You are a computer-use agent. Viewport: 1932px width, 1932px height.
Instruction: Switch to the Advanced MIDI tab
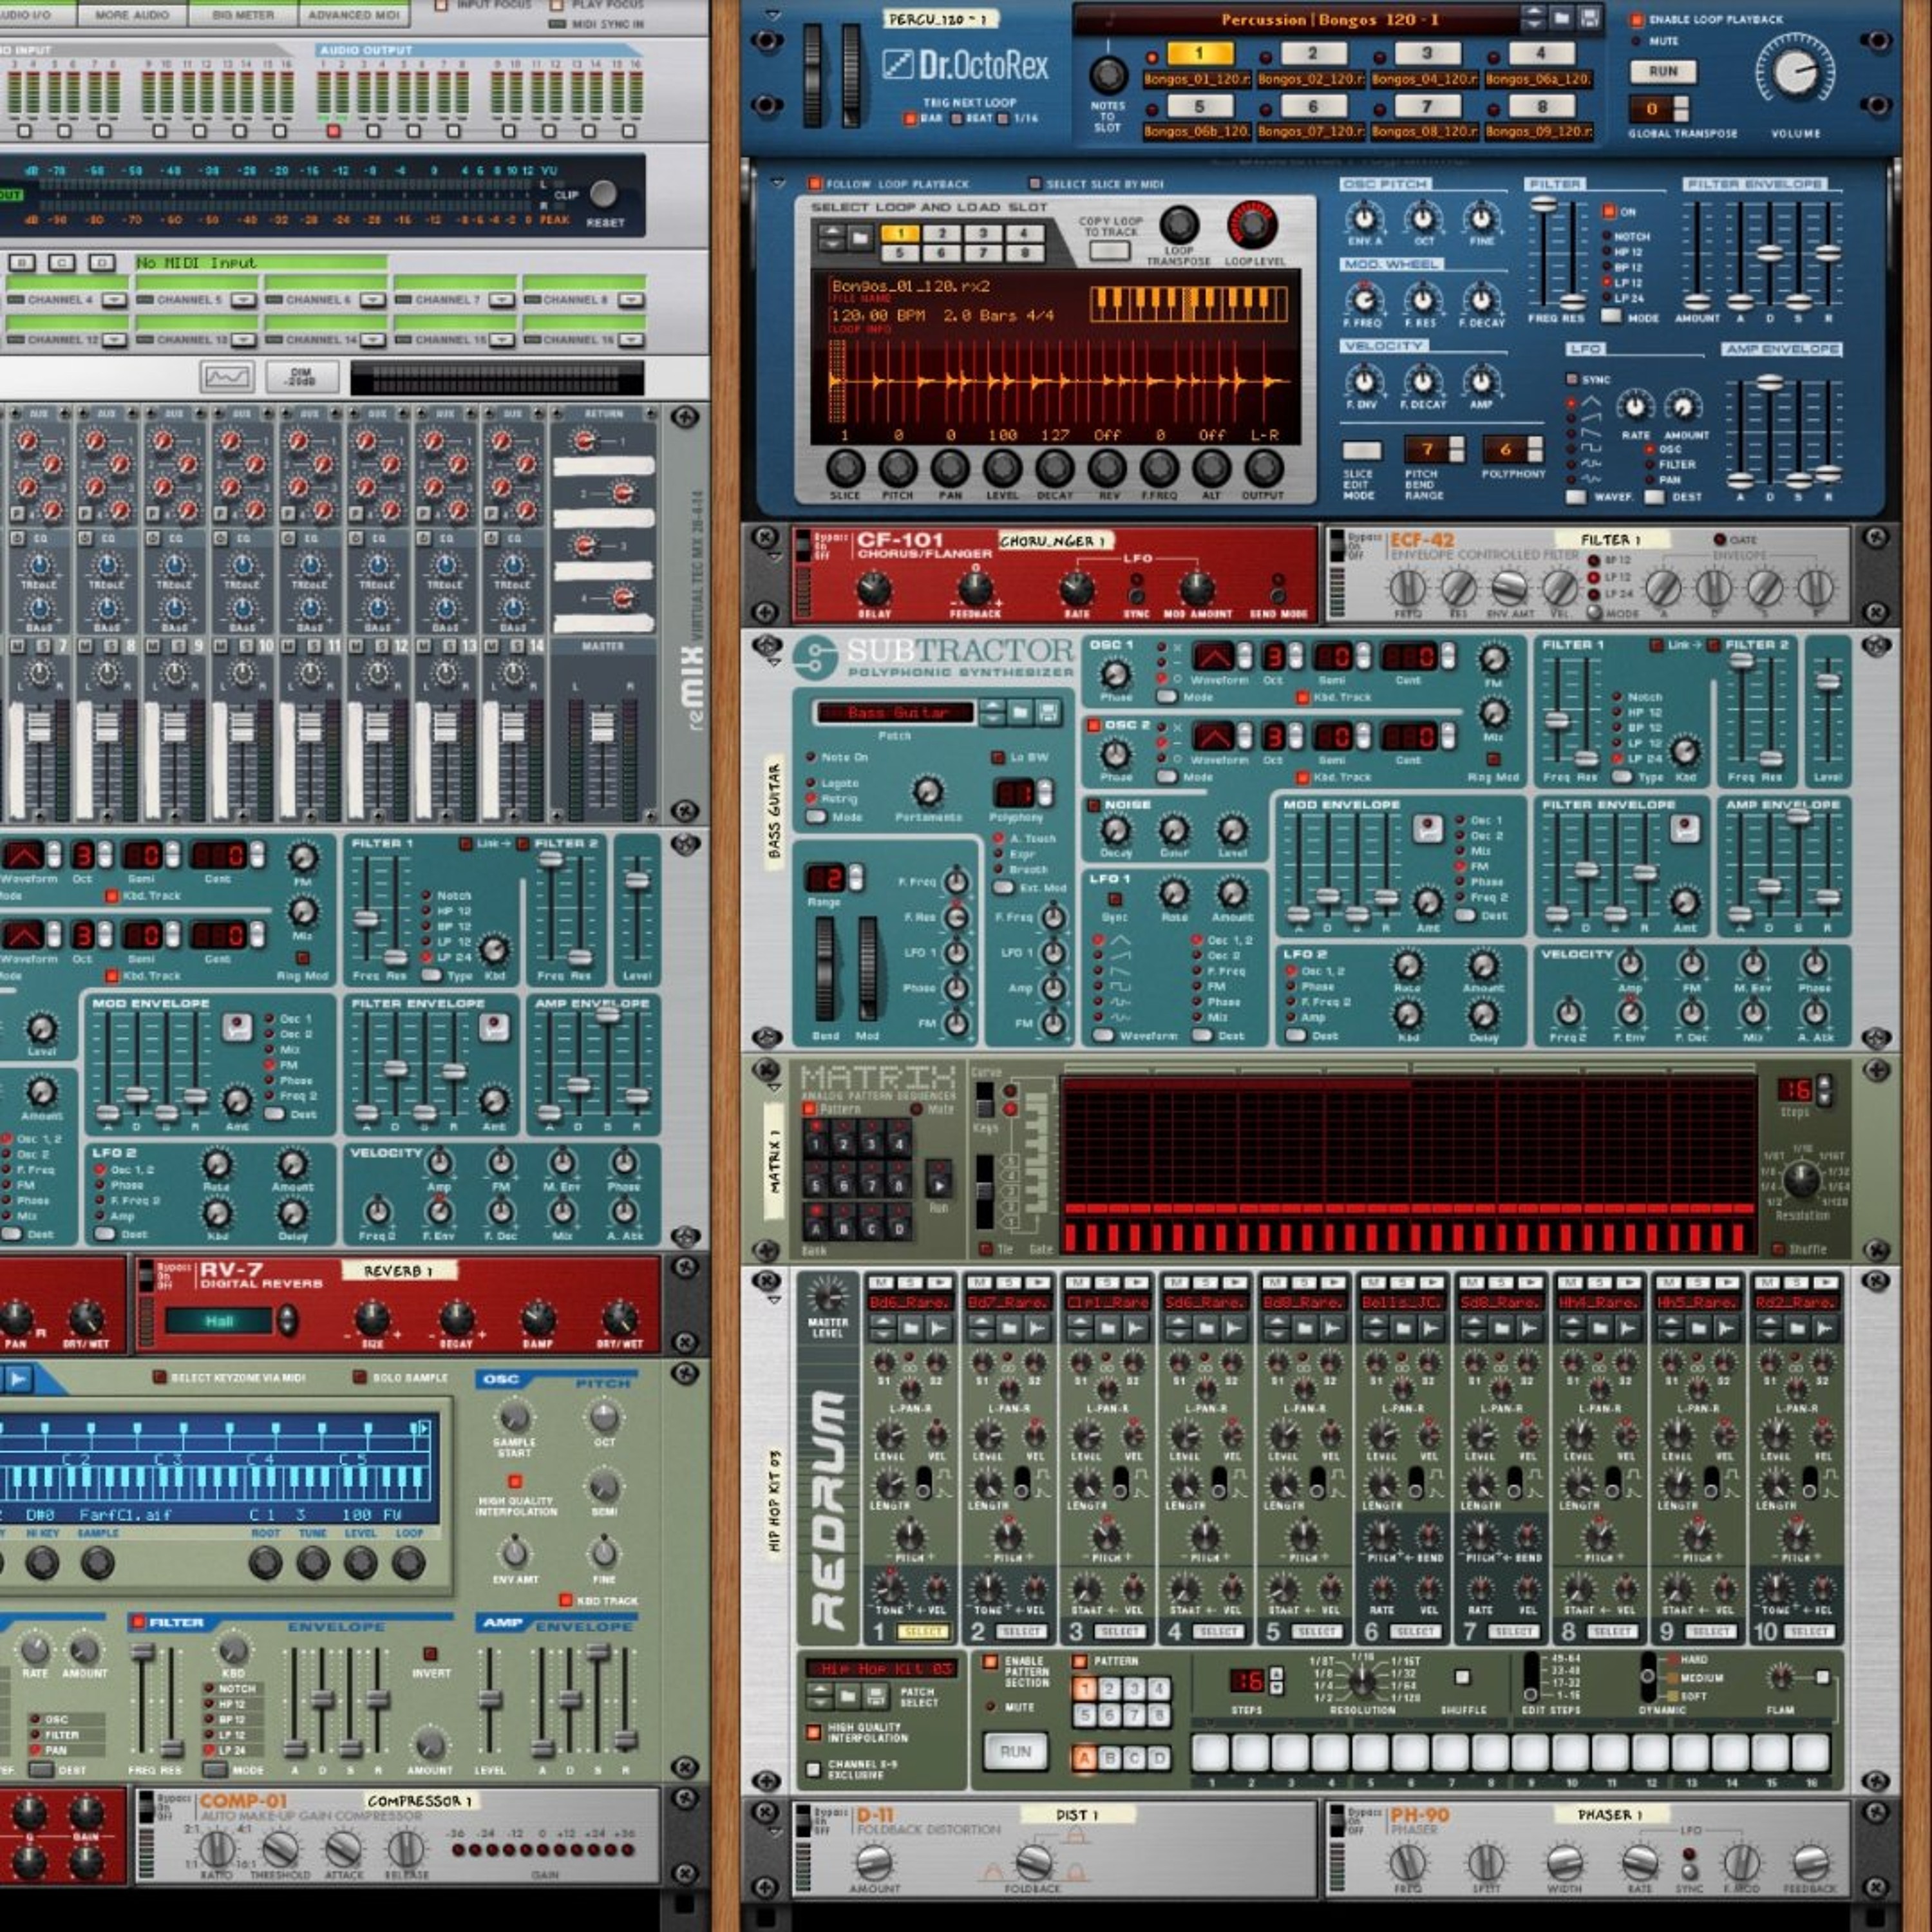click(x=354, y=14)
